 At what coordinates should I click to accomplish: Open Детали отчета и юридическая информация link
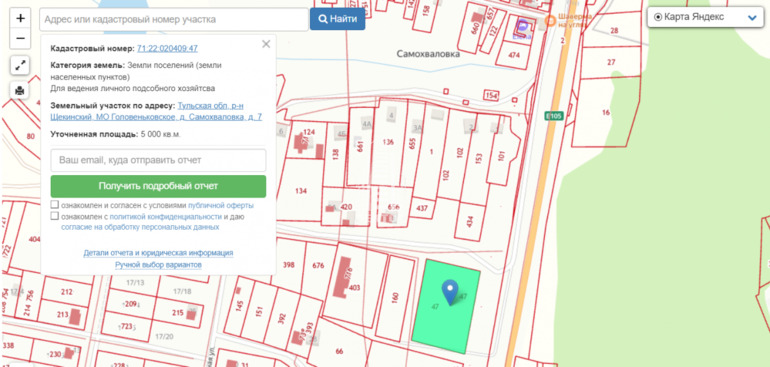point(158,253)
